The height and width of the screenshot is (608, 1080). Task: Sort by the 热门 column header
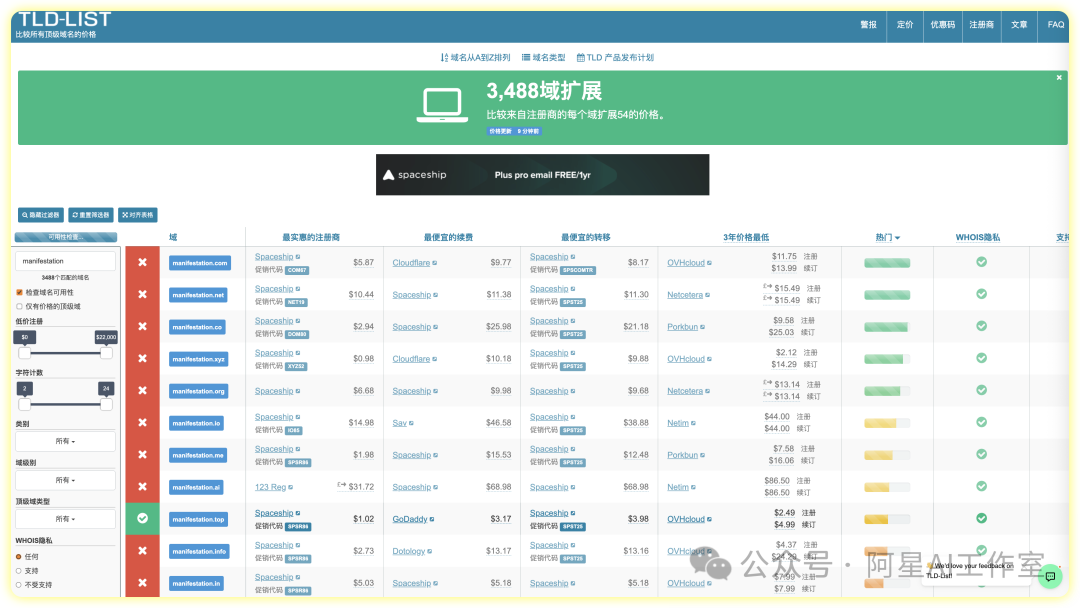coord(887,238)
